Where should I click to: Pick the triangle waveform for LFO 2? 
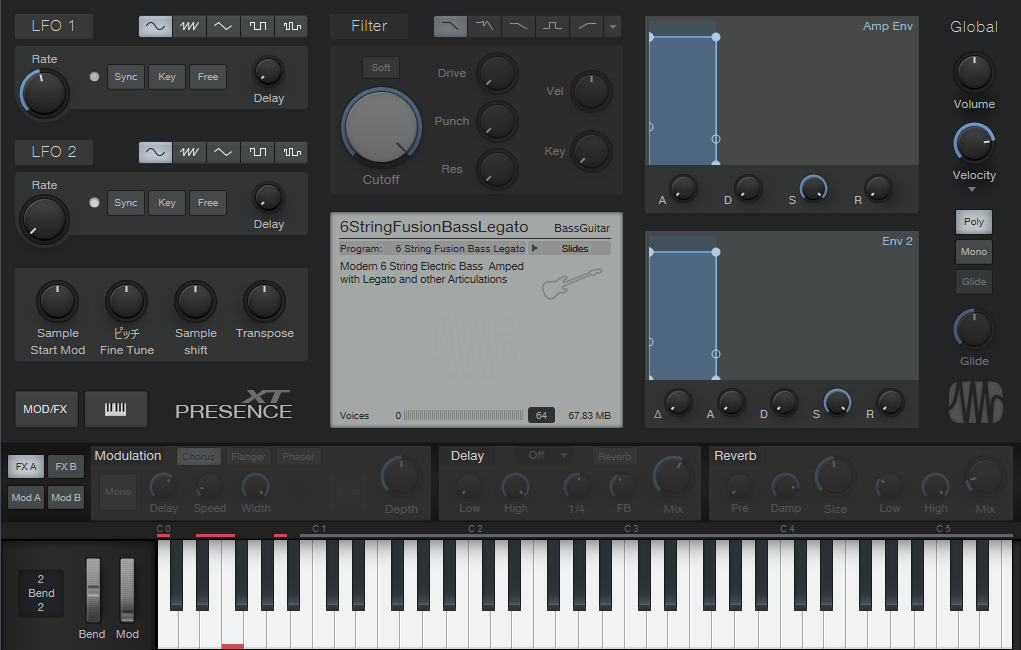[x=223, y=152]
